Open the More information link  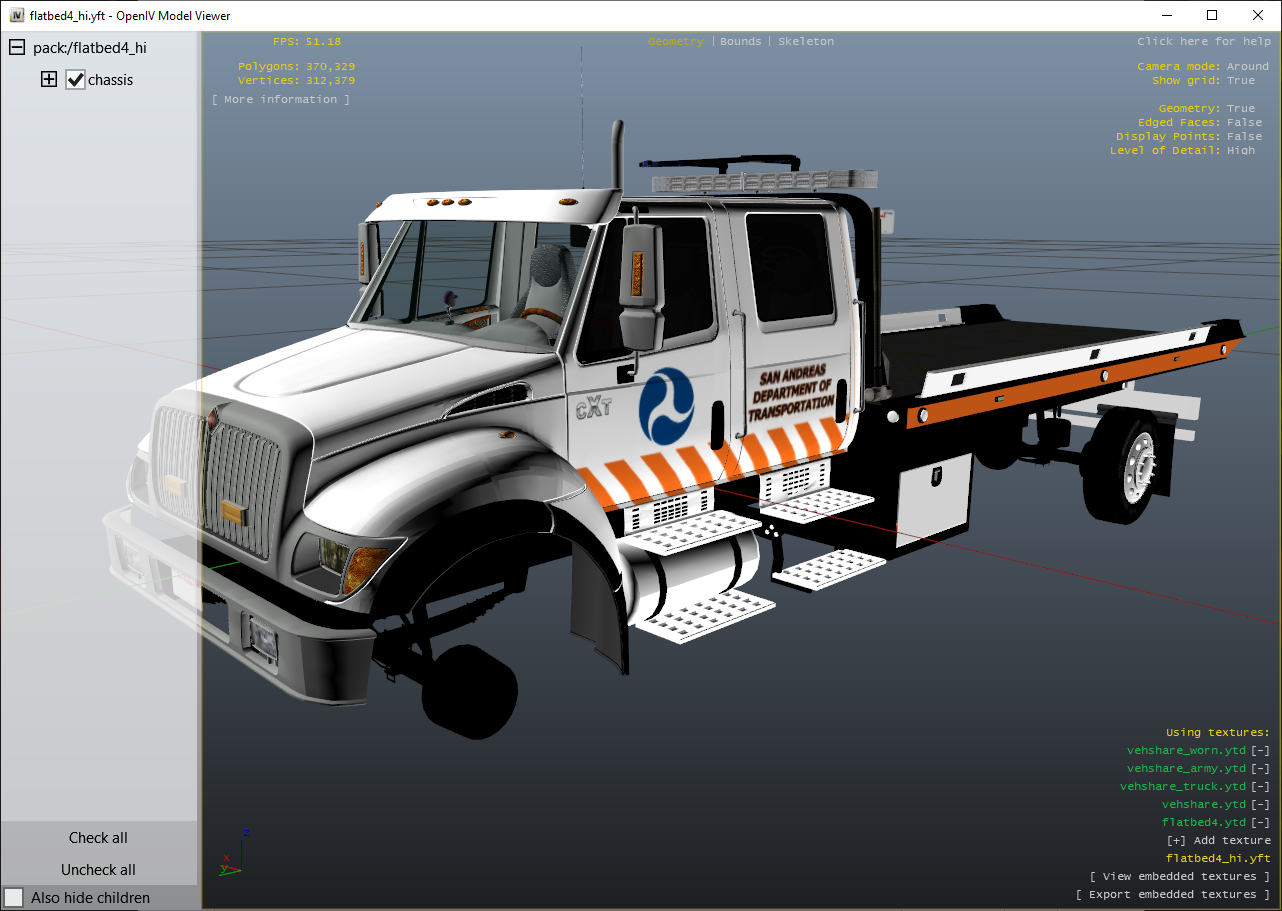coord(281,100)
